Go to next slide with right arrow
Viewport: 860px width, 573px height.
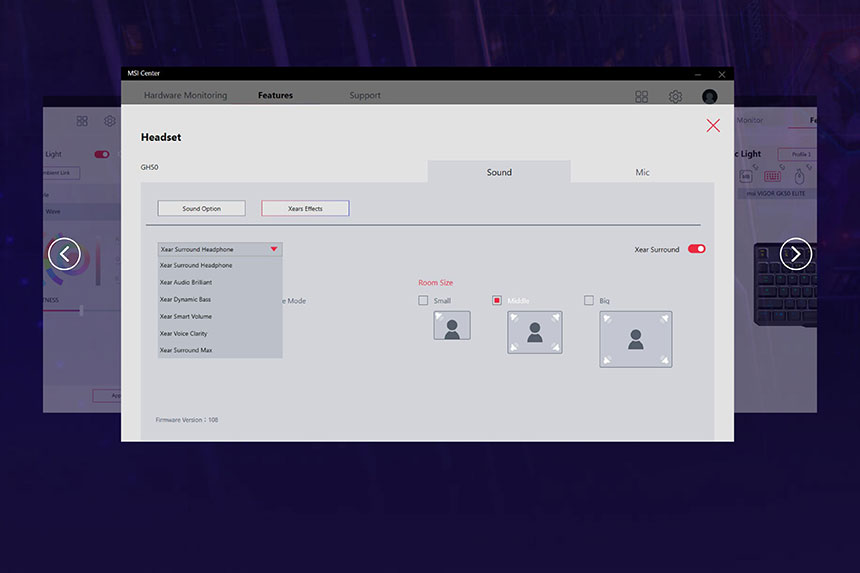coord(796,254)
